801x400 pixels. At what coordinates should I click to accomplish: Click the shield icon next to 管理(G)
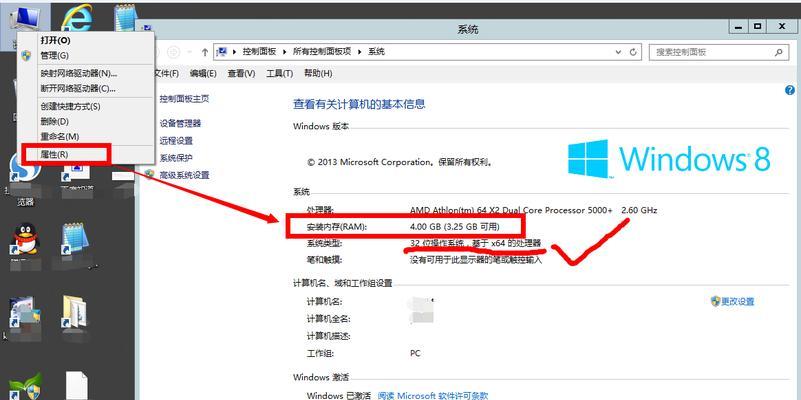tap(27, 55)
